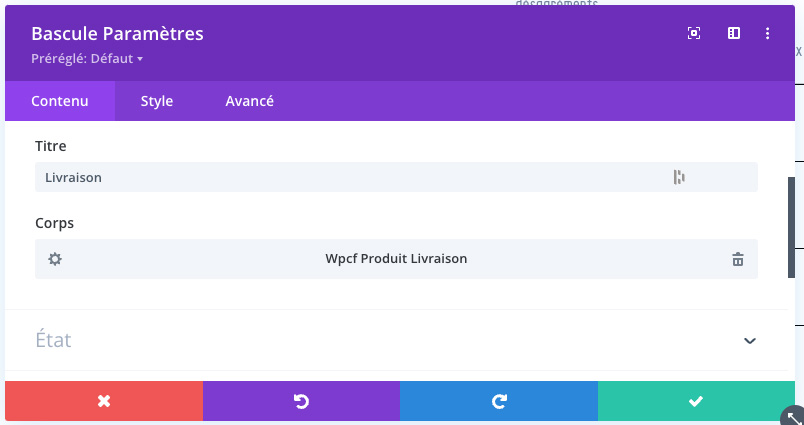804x425 pixels.
Task: Redo change with blue button
Action: coord(499,401)
